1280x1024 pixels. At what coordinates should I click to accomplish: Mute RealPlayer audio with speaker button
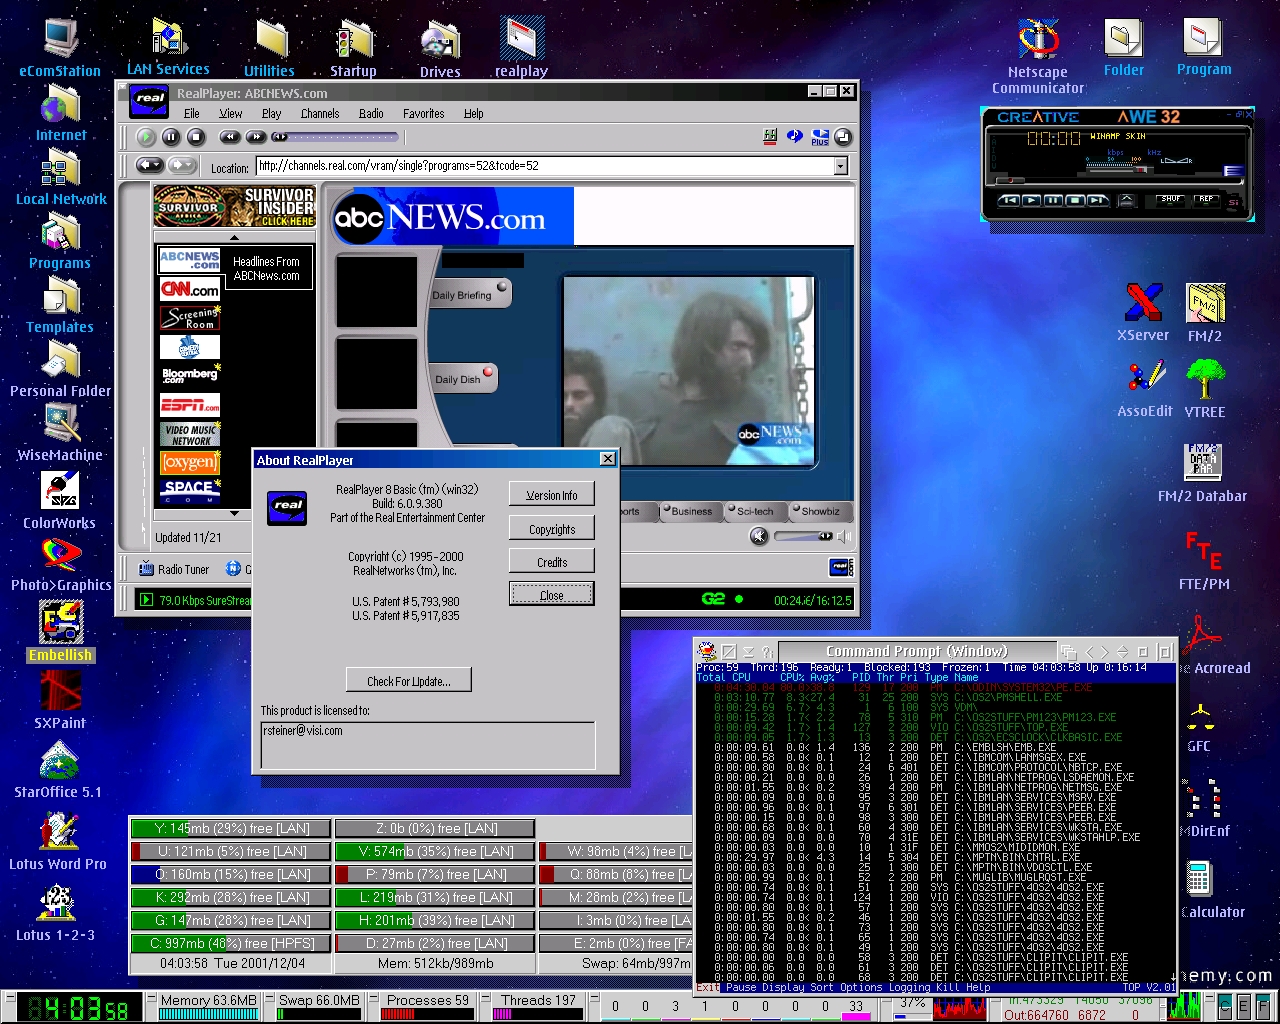759,537
